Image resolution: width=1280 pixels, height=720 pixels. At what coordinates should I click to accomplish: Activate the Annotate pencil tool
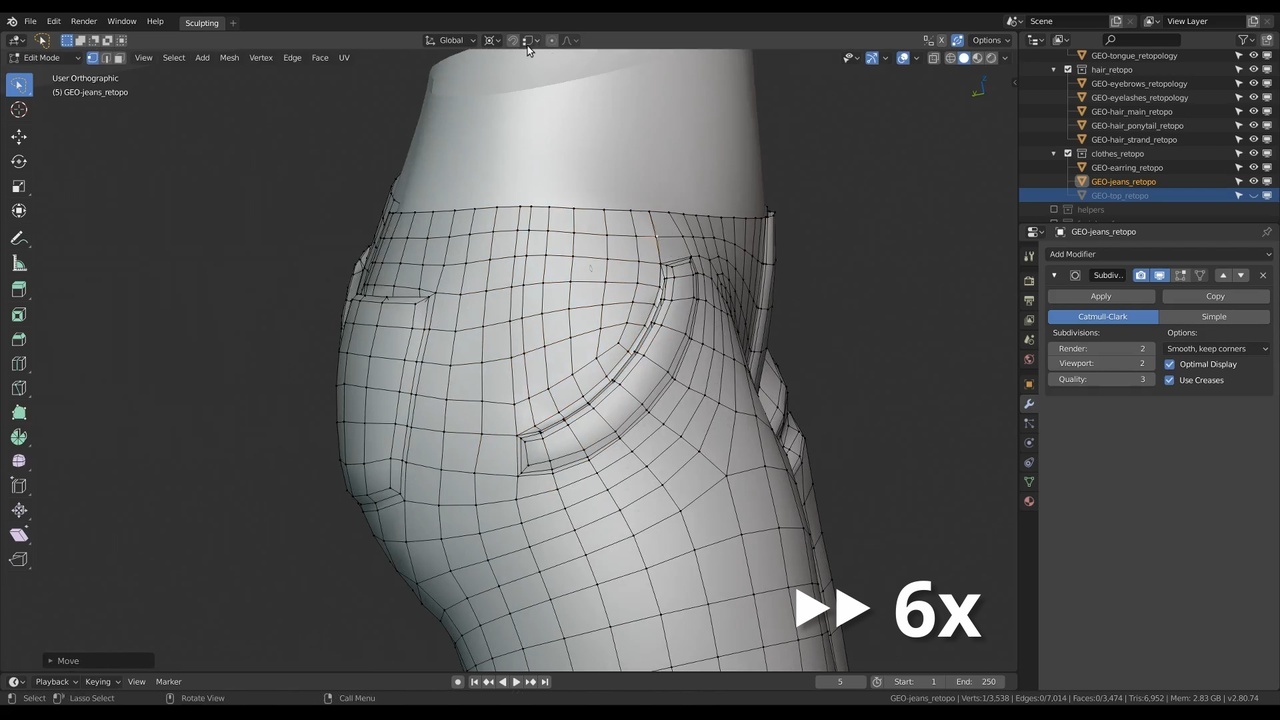click(19, 239)
